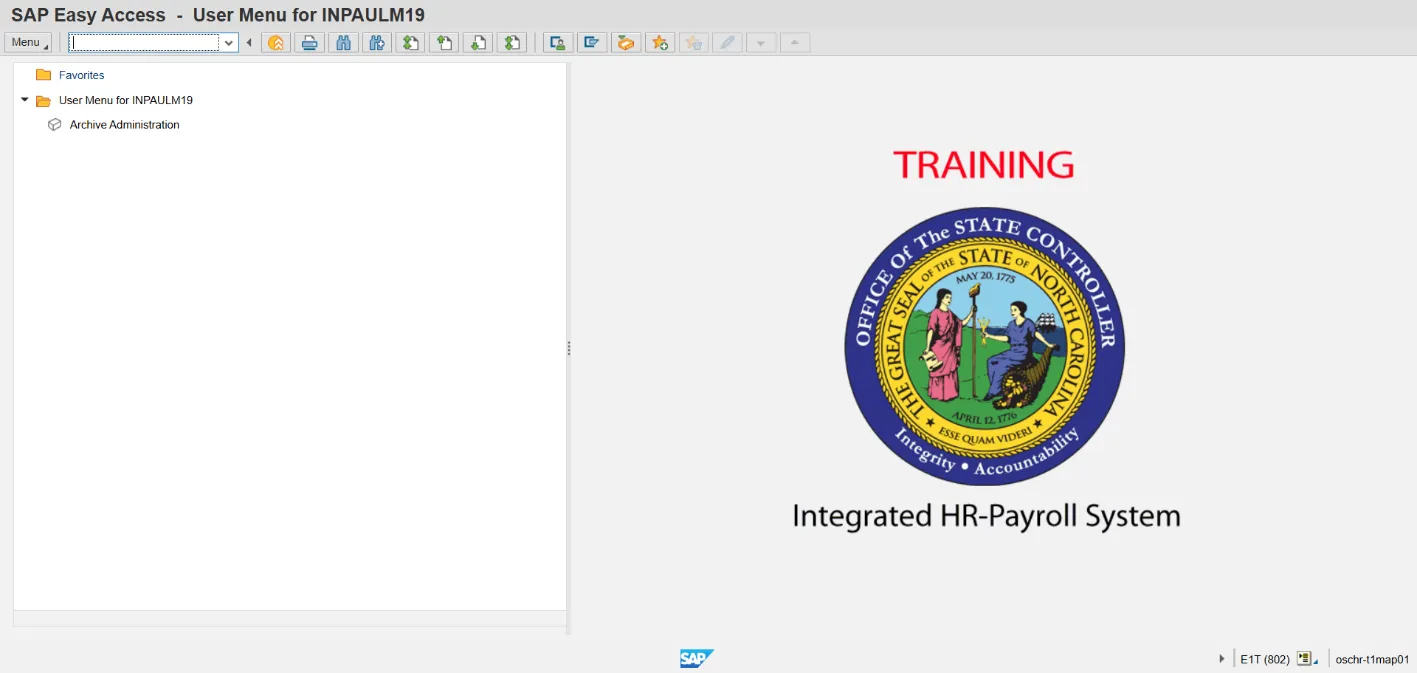Click the Find binoculars icon
Screen dimensions: 1417x673
point(344,42)
